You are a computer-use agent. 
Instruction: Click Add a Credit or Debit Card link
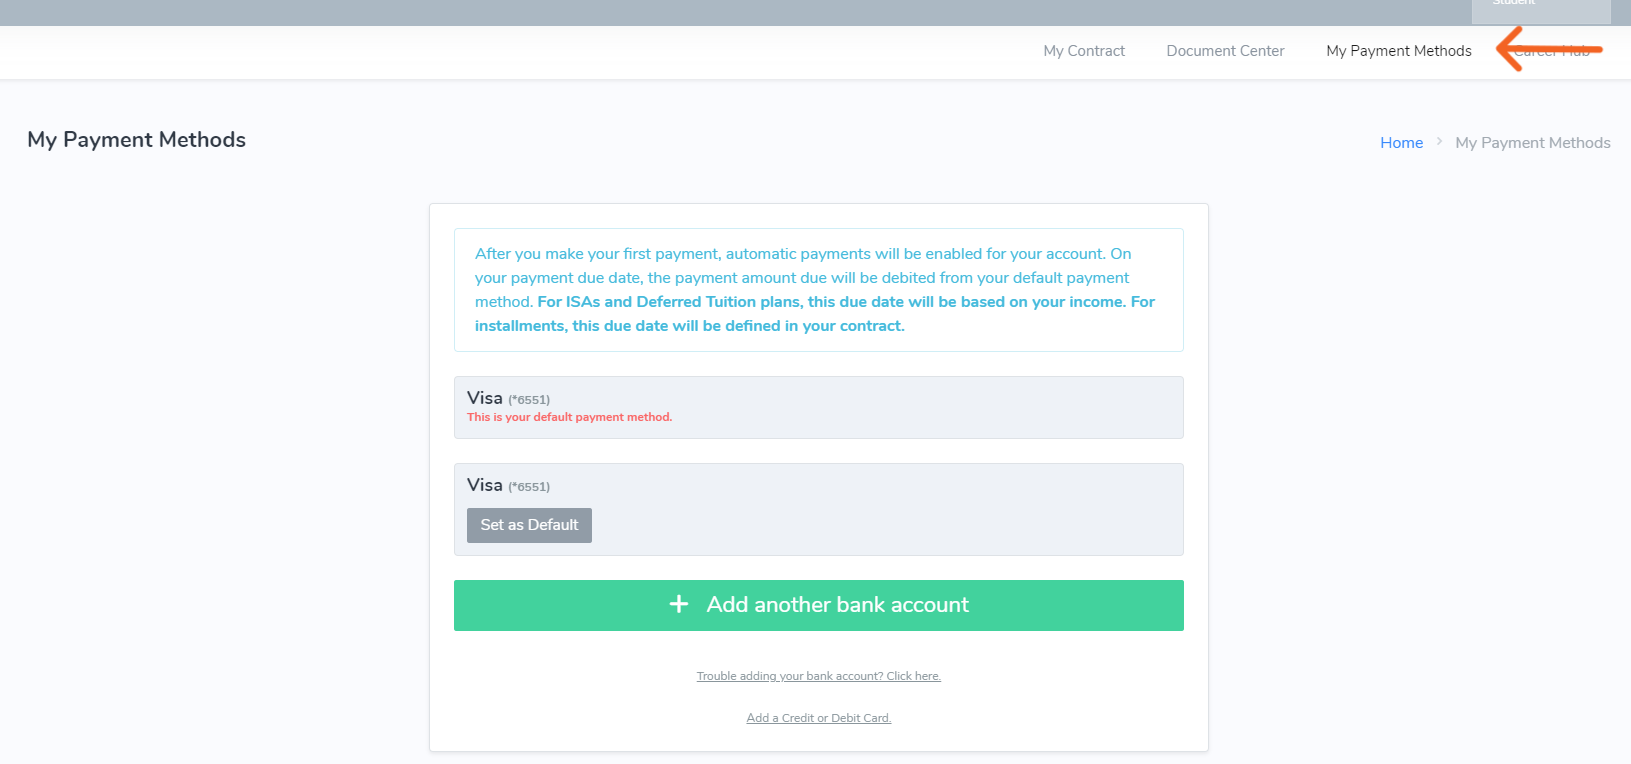pos(818,718)
